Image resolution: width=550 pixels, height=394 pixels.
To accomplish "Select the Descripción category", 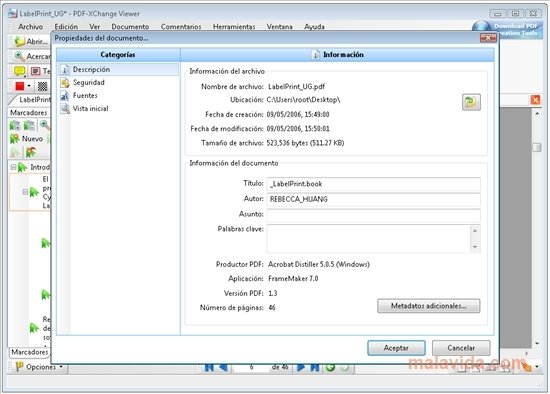I will pyautogui.click(x=119, y=69).
